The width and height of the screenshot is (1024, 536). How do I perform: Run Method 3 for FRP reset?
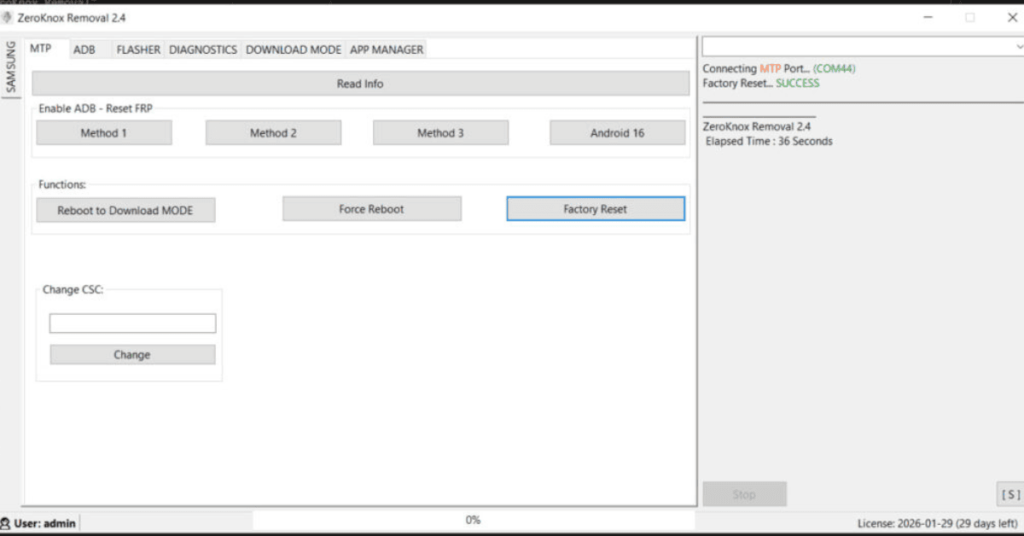[440, 133]
